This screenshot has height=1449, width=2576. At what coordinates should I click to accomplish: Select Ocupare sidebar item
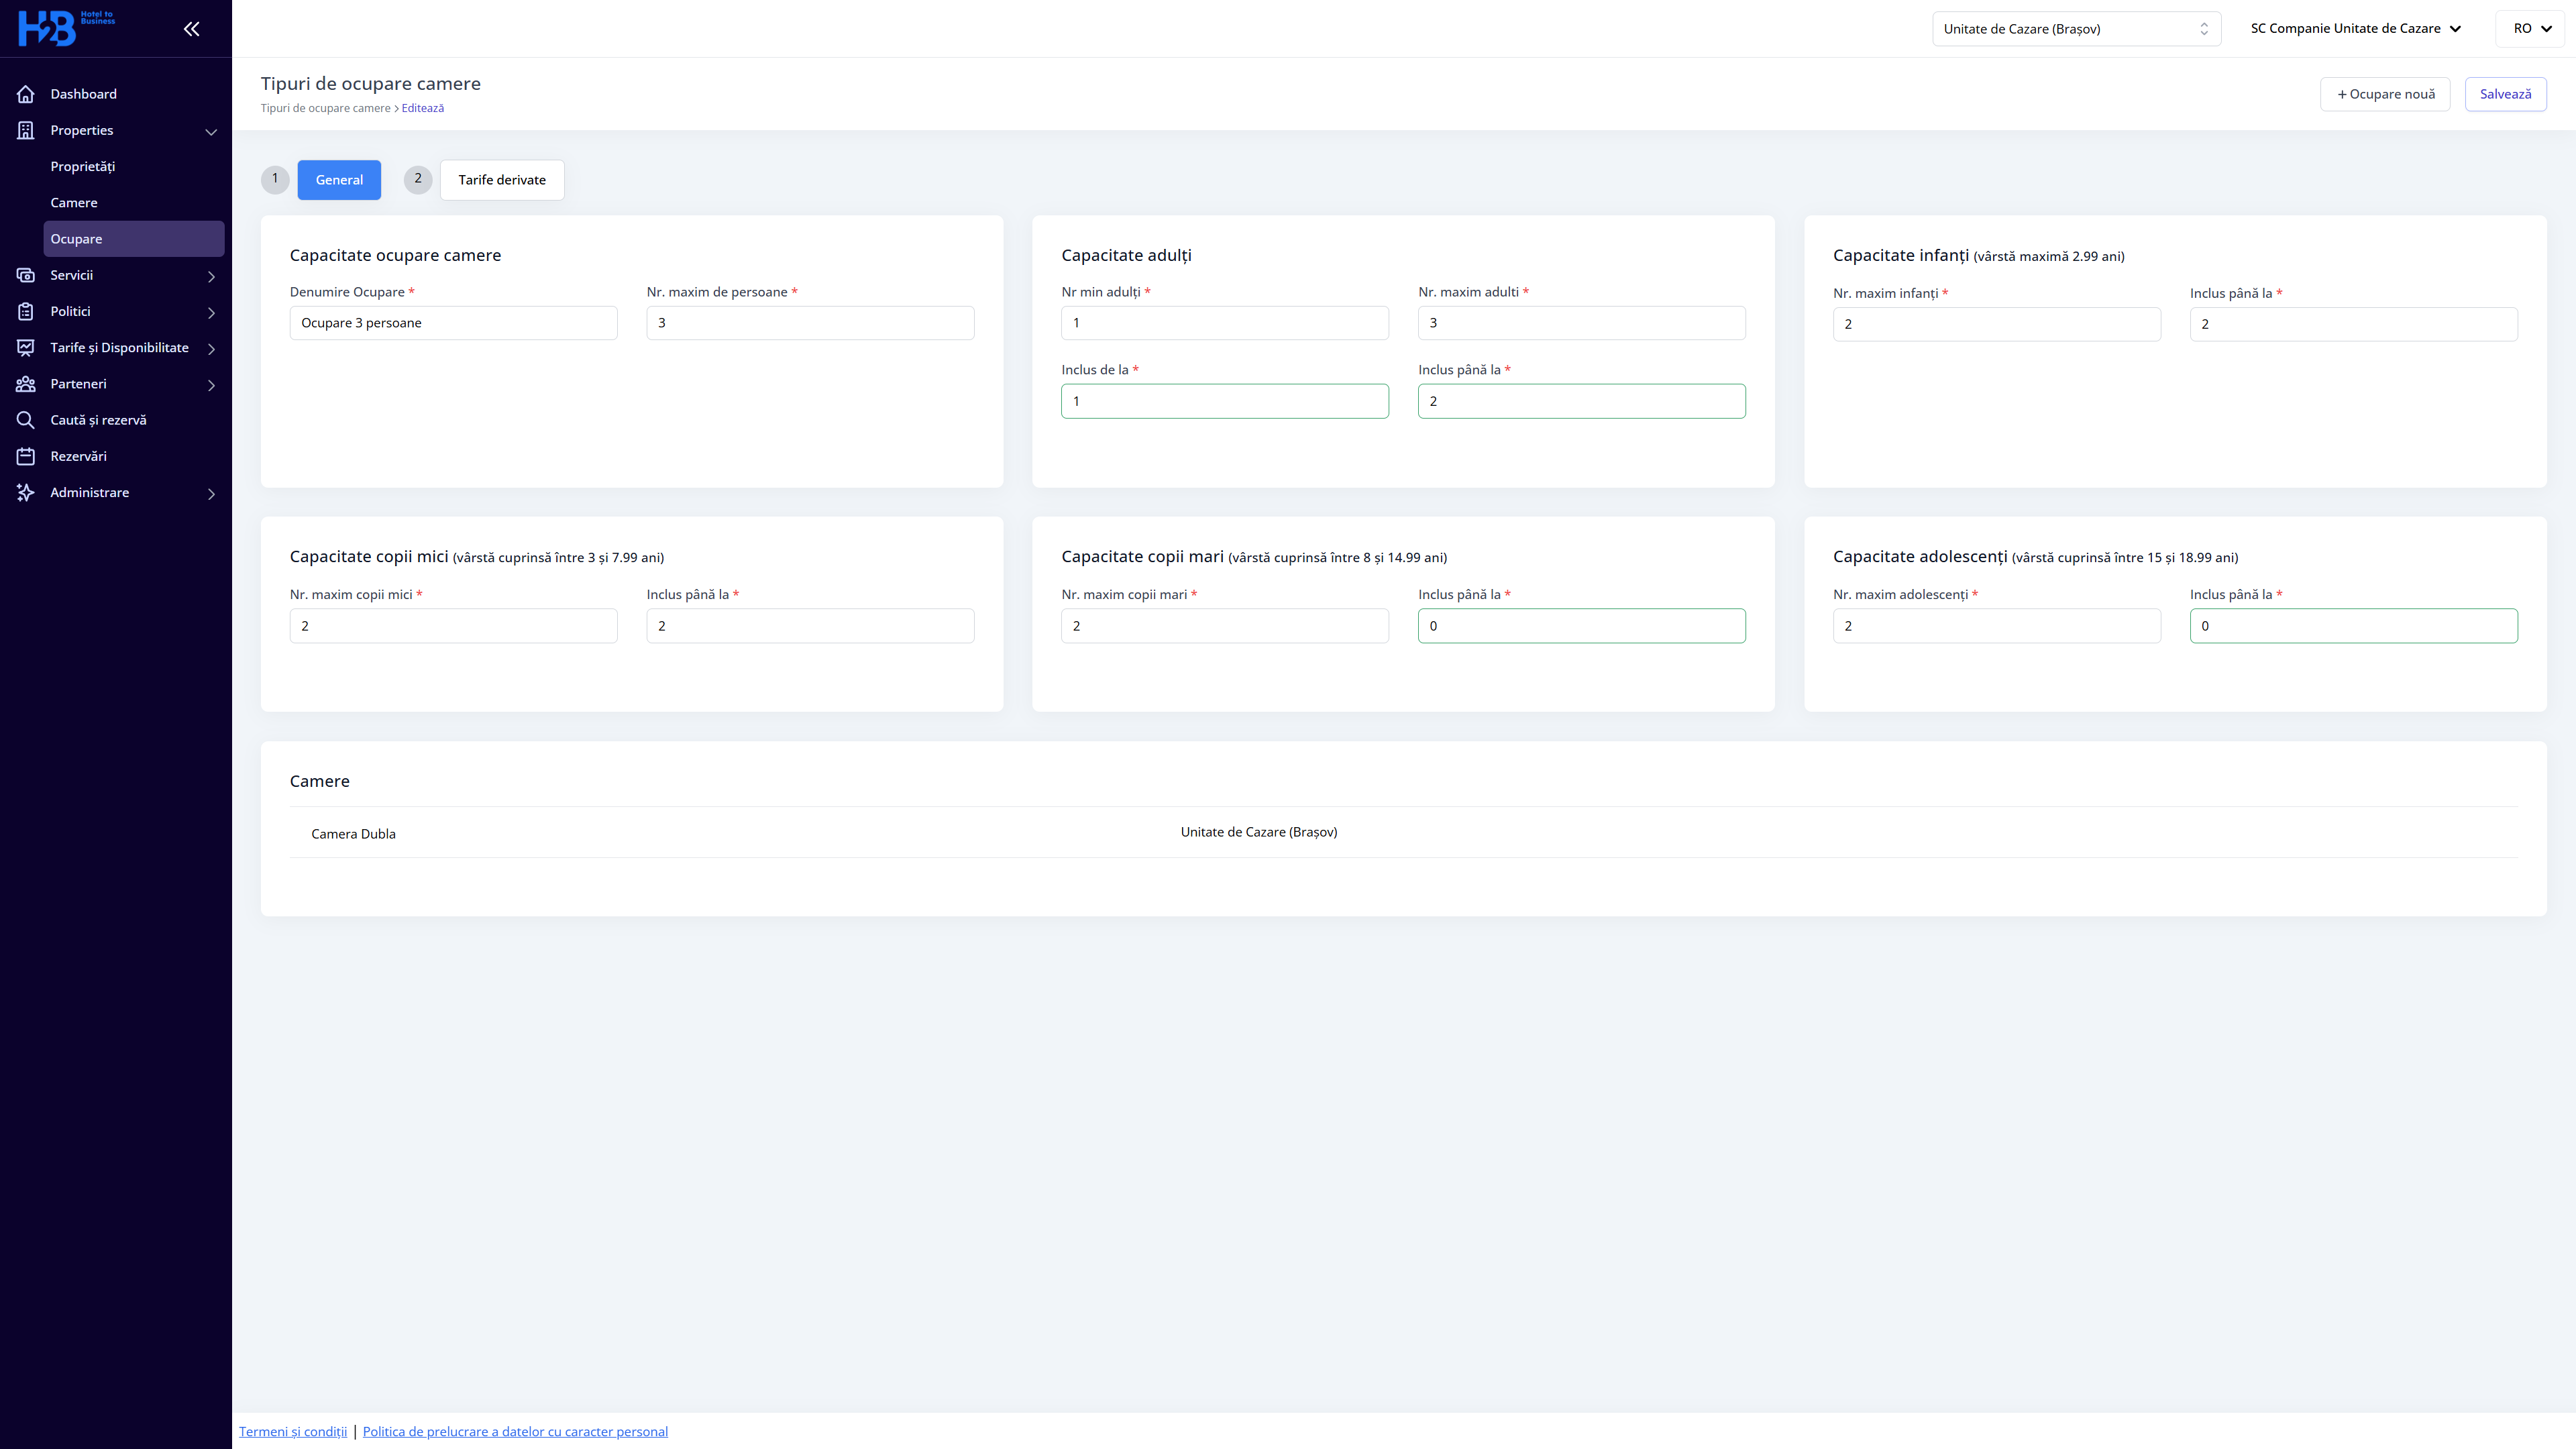pos(134,239)
